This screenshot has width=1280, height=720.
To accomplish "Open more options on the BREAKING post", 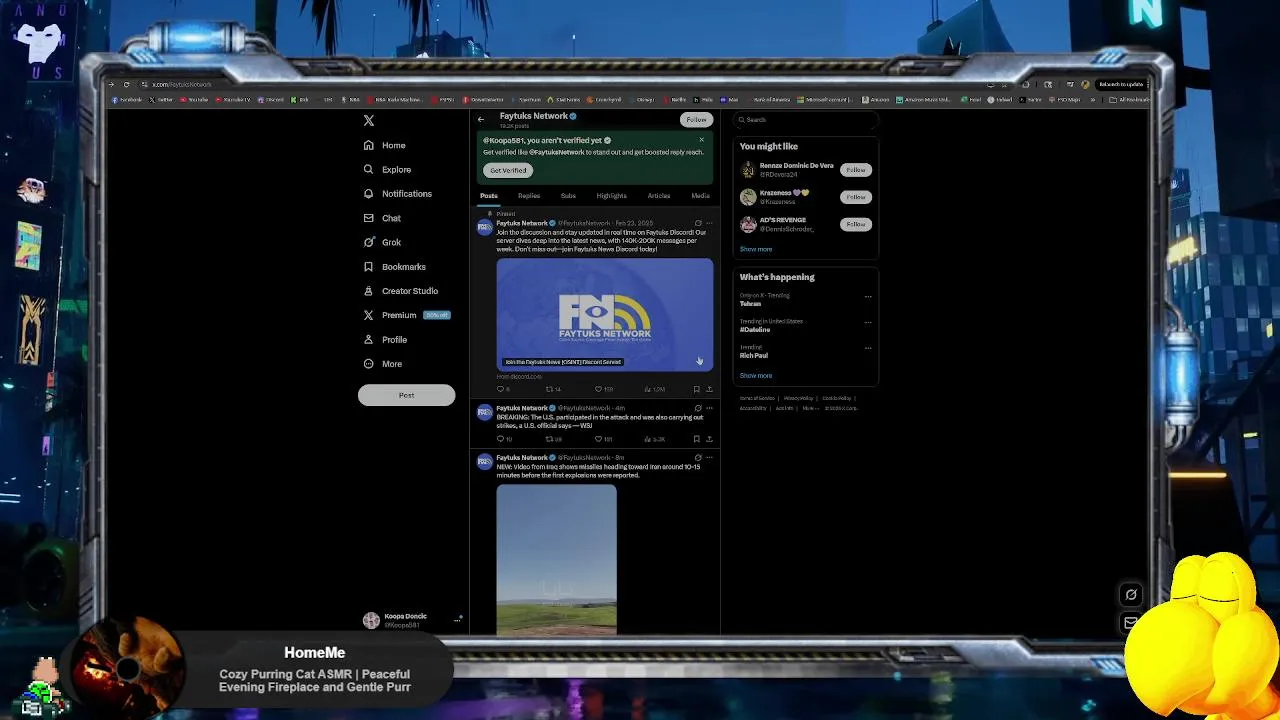I will (709, 408).
